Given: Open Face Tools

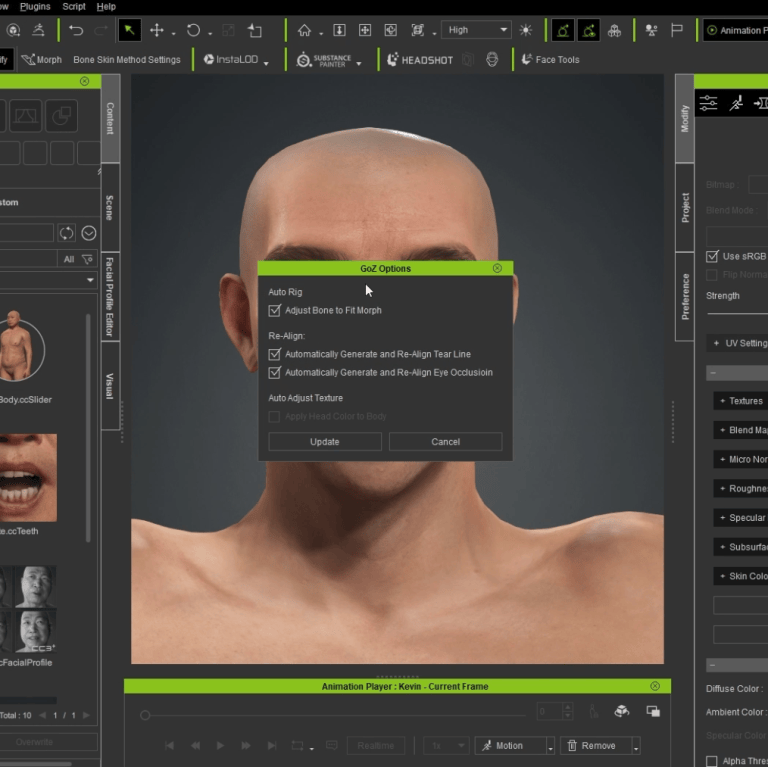Looking at the screenshot, I should (551, 60).
